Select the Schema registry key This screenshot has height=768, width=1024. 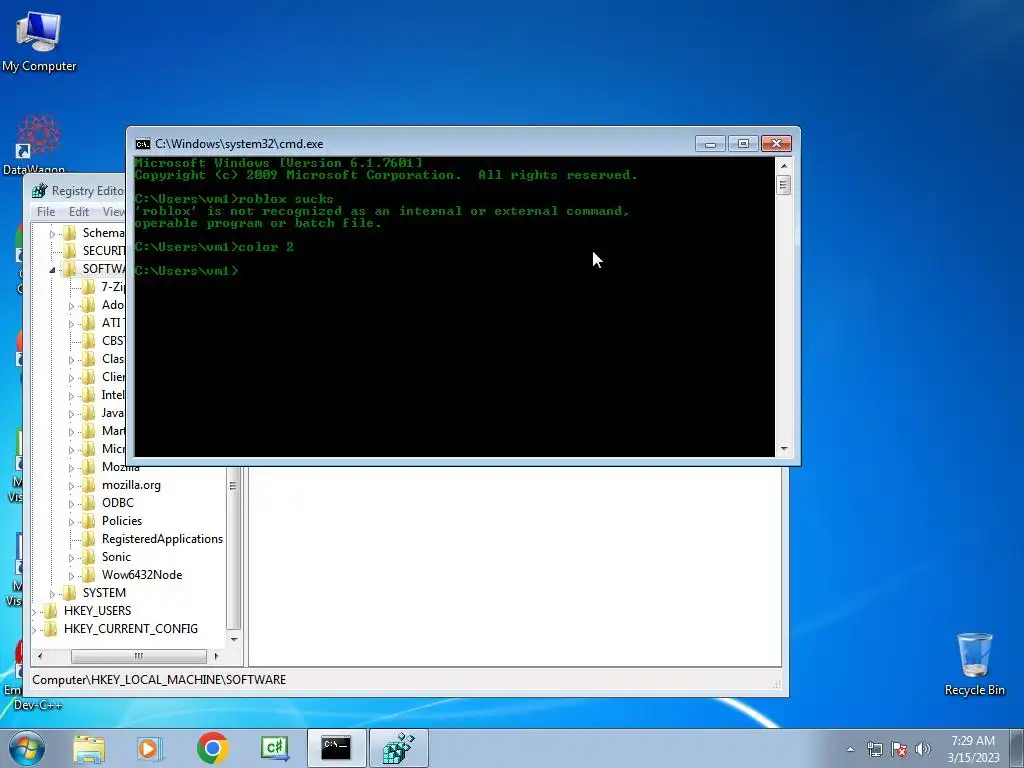pyautogui.click(x=103, y=233)
